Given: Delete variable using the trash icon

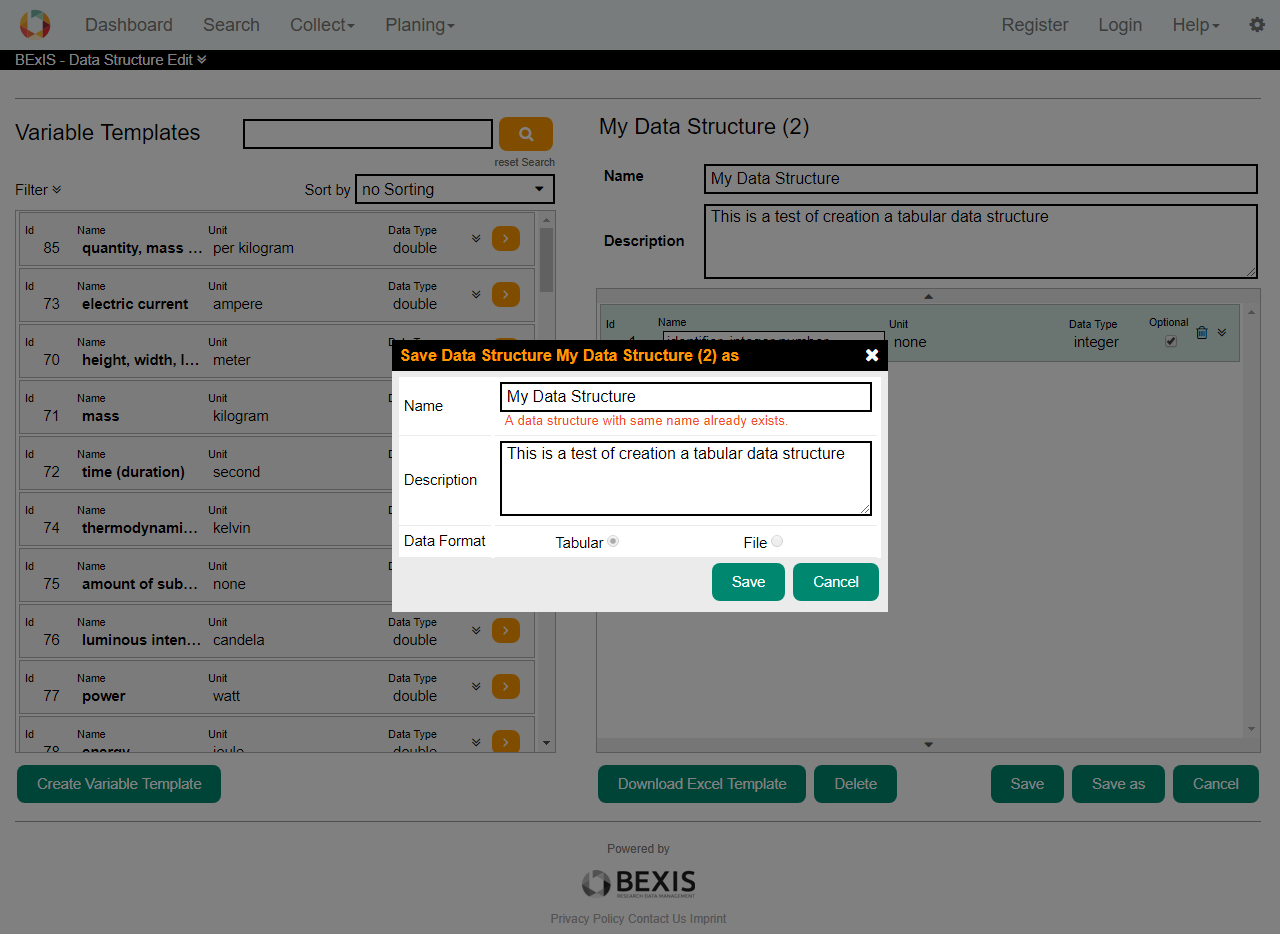Looking at the screenshot, I should tap(1202, 333).
